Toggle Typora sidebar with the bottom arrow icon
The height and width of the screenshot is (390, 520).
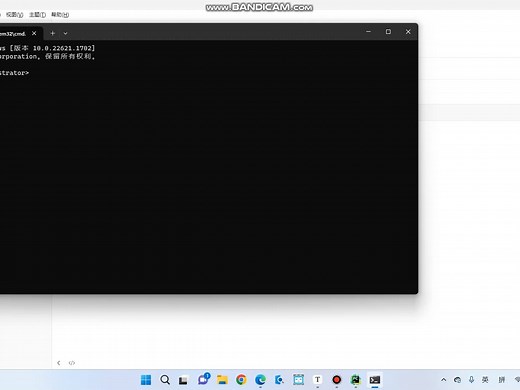tap(59, 363)
